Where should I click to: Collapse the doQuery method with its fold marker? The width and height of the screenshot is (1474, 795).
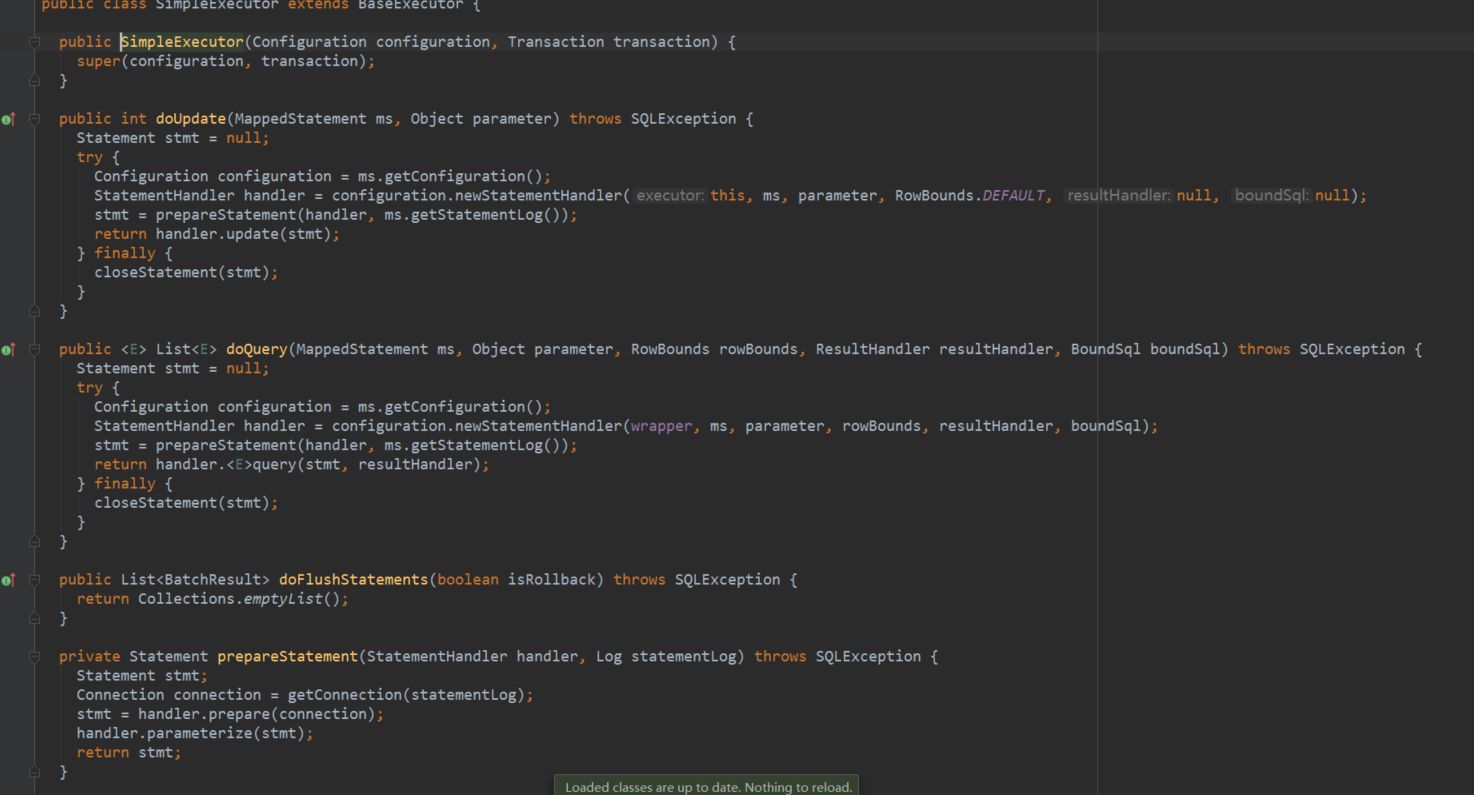[34, 349]
